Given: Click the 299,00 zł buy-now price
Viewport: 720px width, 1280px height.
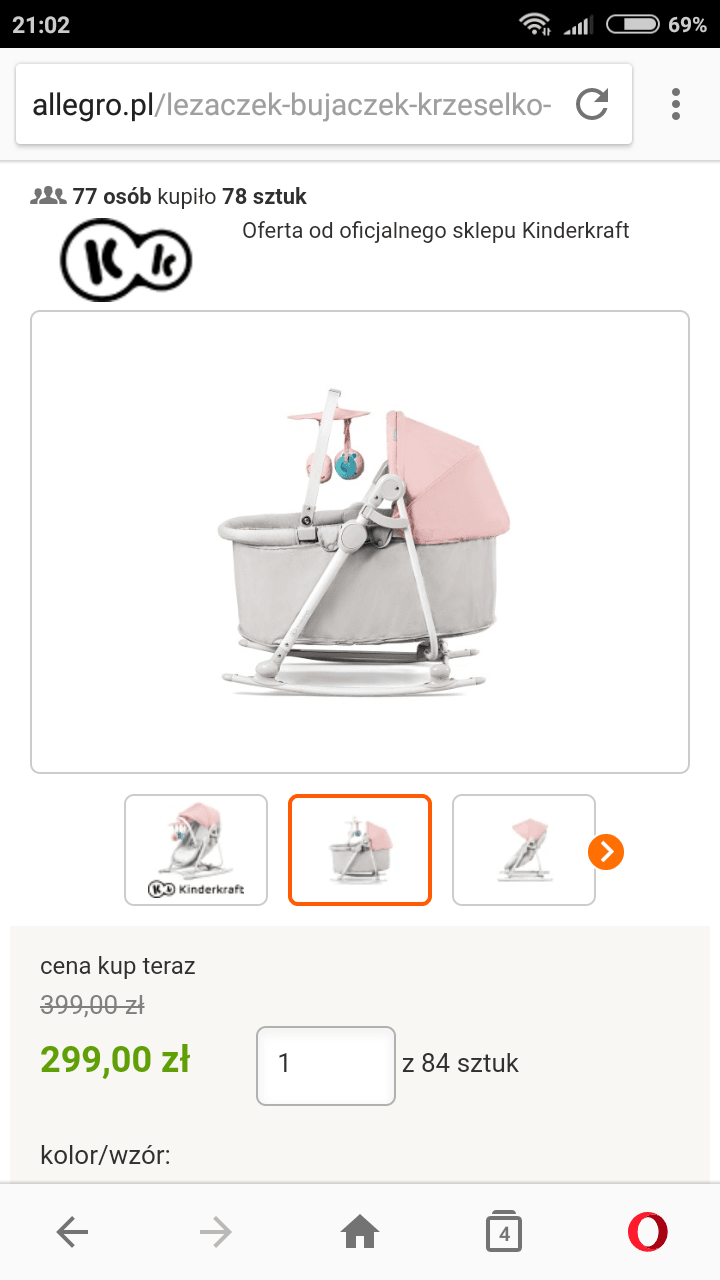Looking at the screenshot, I should (x=115, y=1059).
